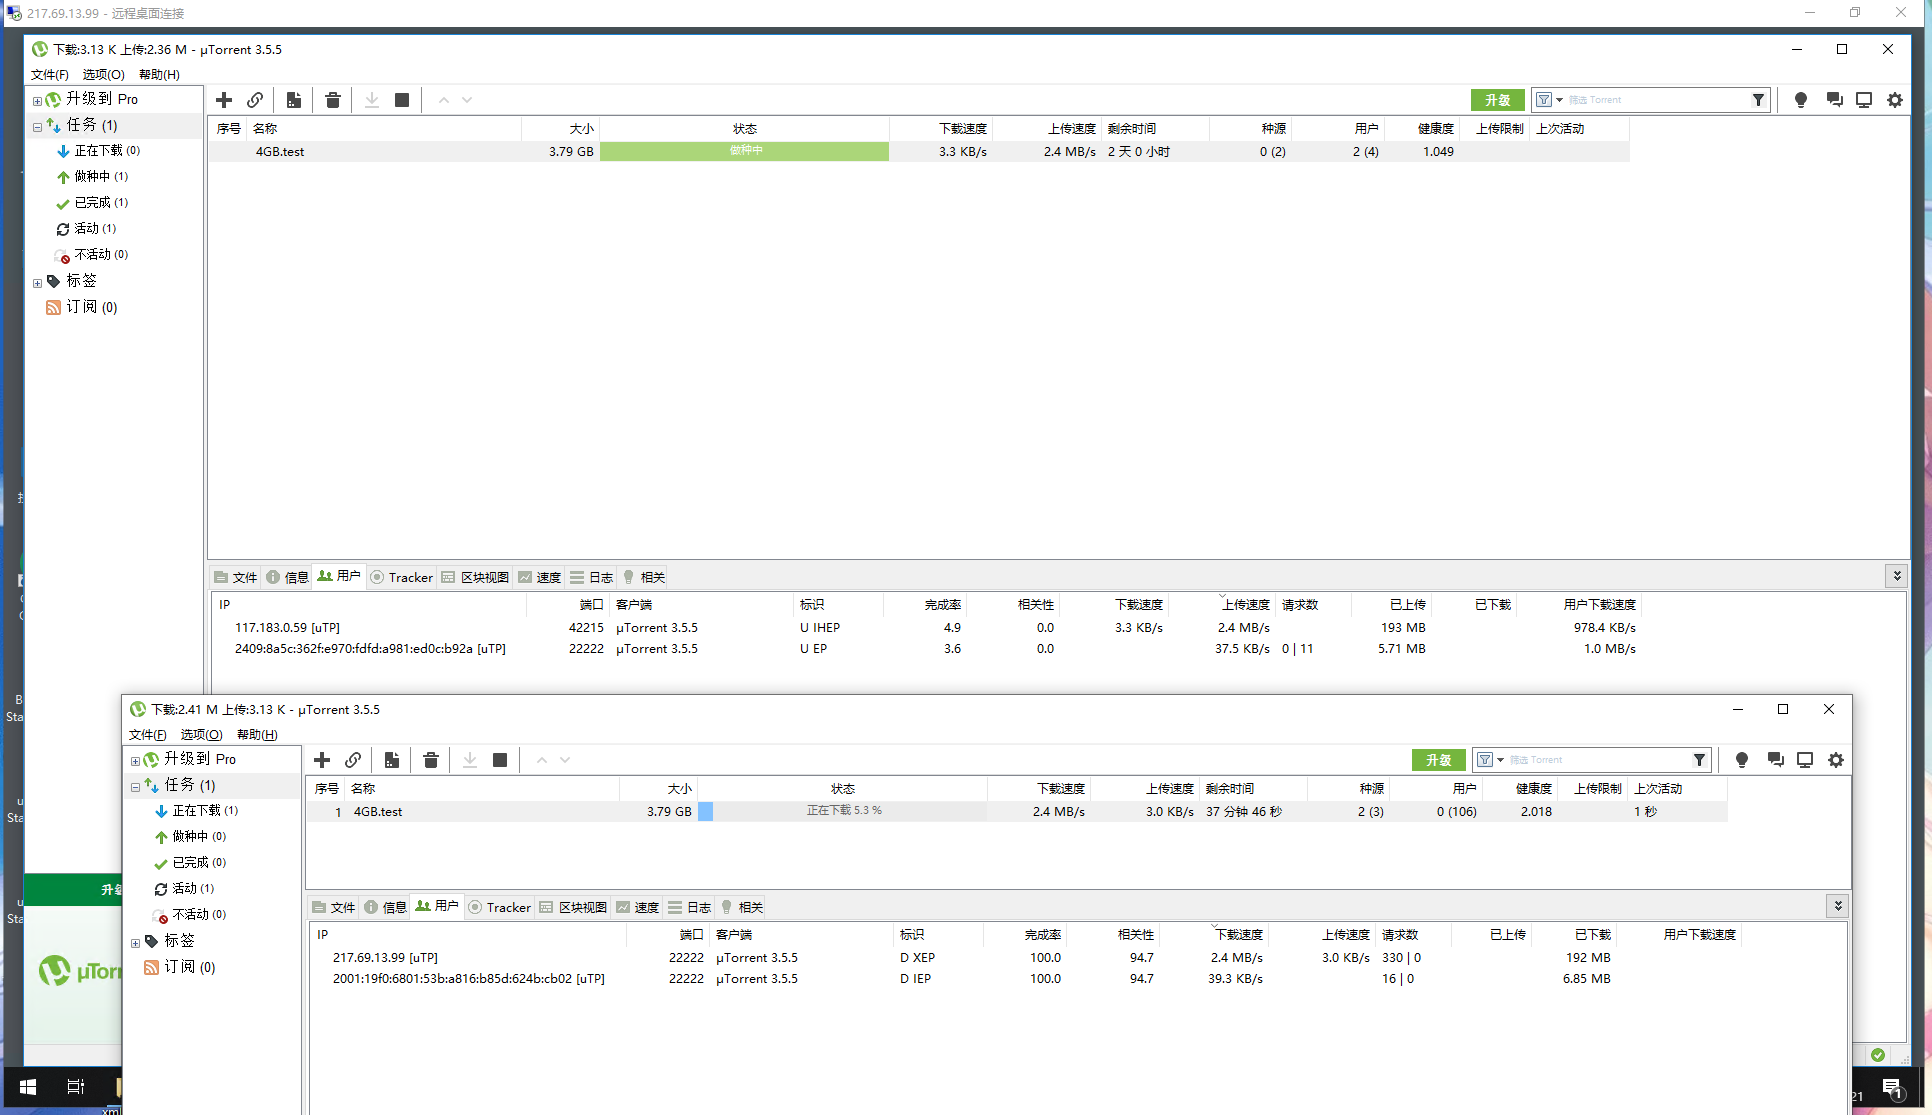Viewport: 1932px width, 1115px height.
Task: Click Stop square icon in downloading window toolbar
Action: [500, 760]
